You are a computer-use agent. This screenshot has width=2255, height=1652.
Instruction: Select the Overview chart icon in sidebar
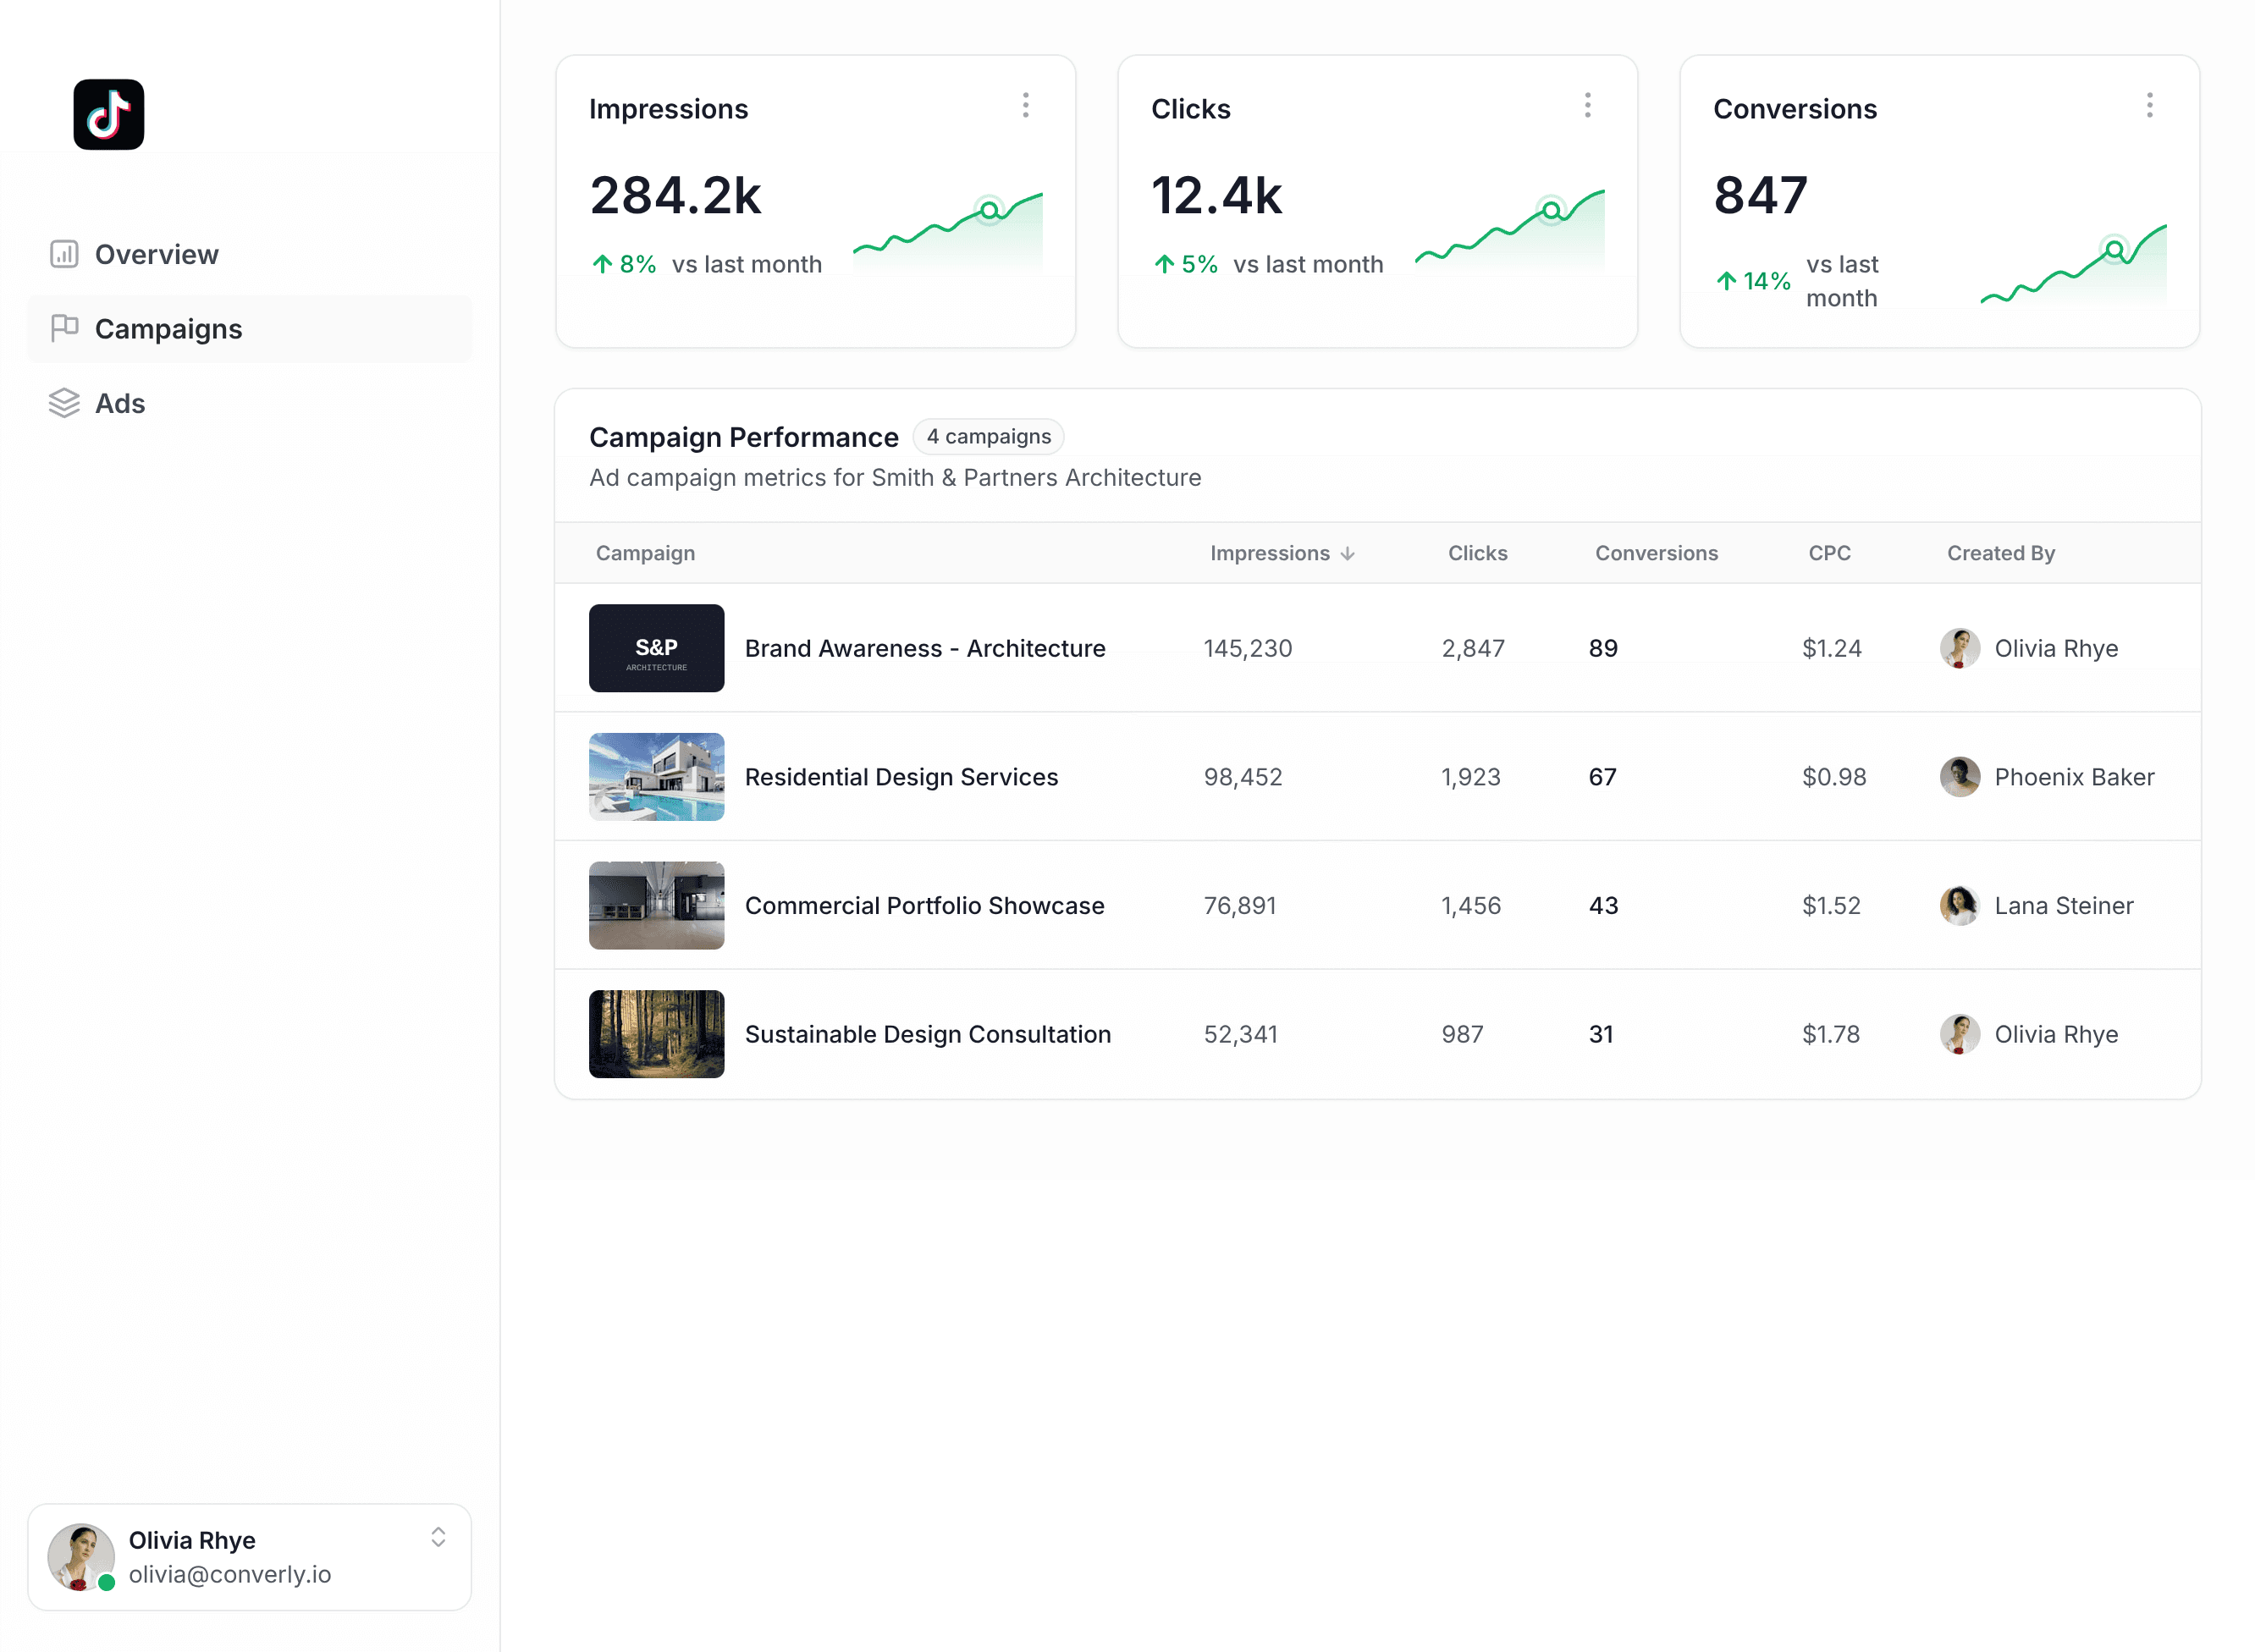(x=64, y=253)
